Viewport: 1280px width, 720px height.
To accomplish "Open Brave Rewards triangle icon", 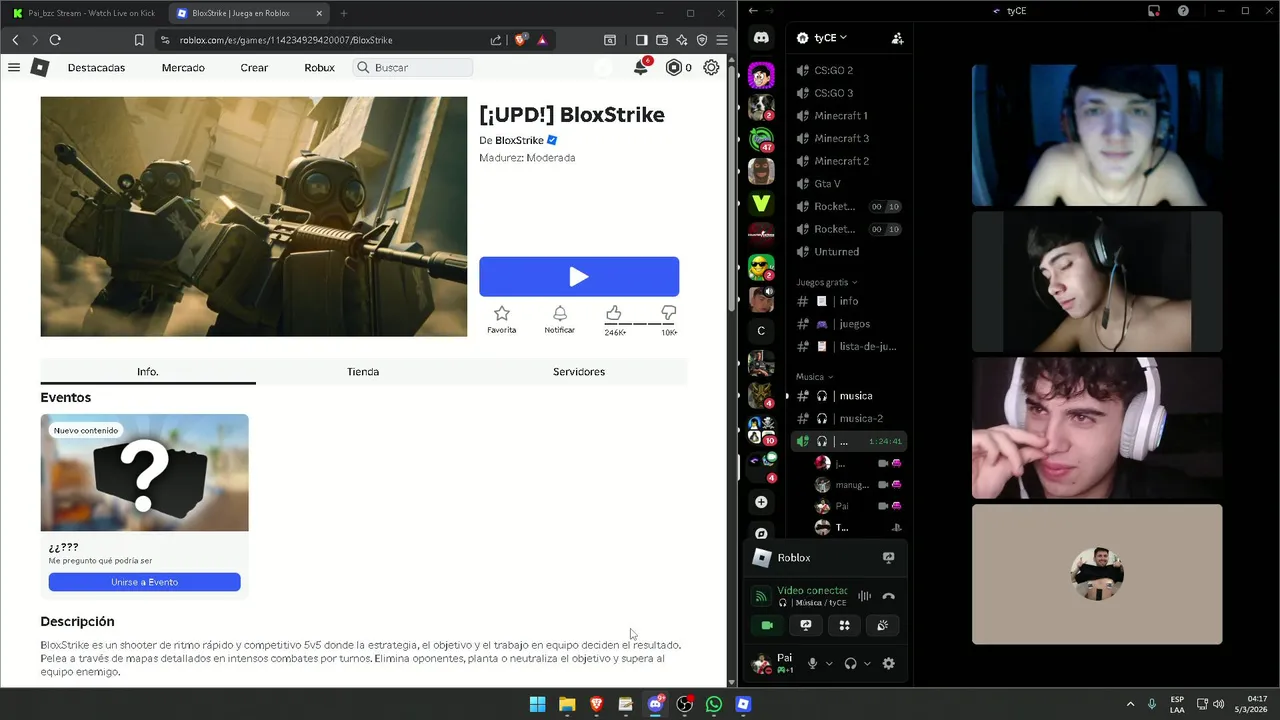I will click(542, 40).
